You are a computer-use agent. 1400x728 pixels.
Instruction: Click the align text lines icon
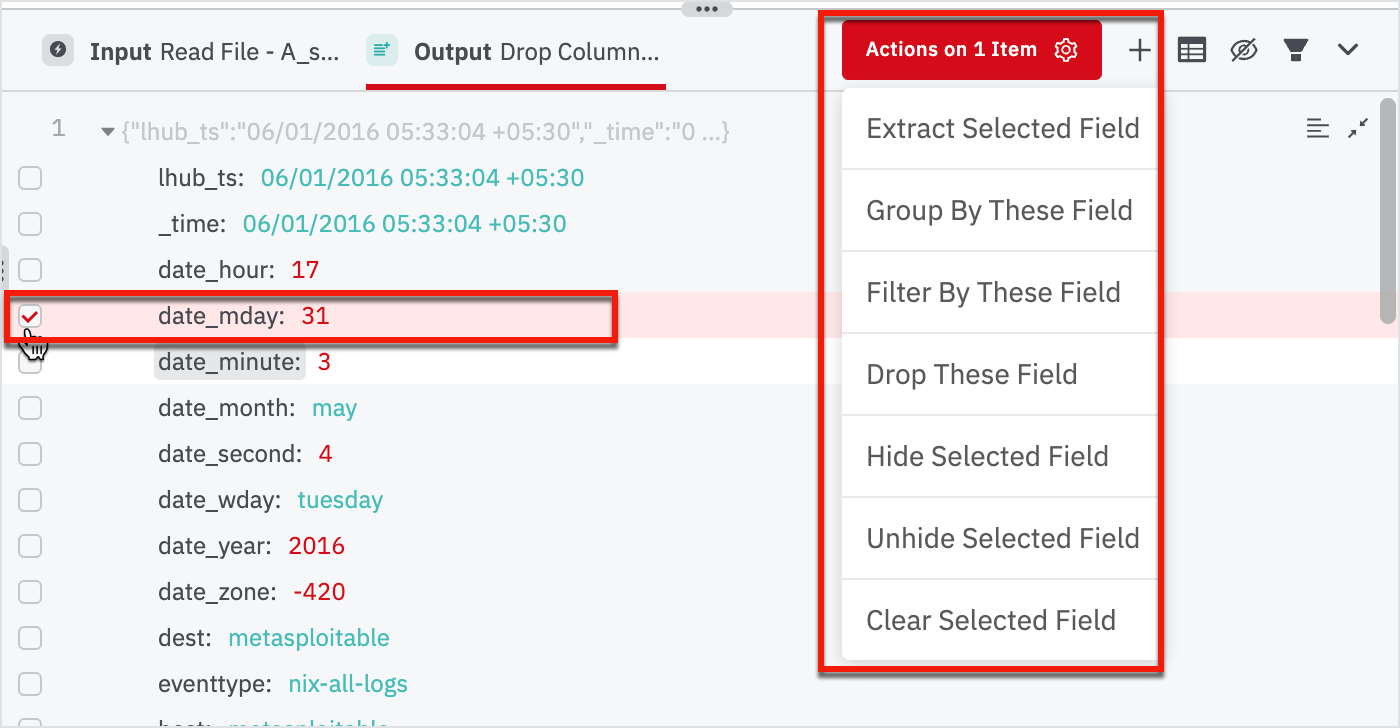[1318, 128]
